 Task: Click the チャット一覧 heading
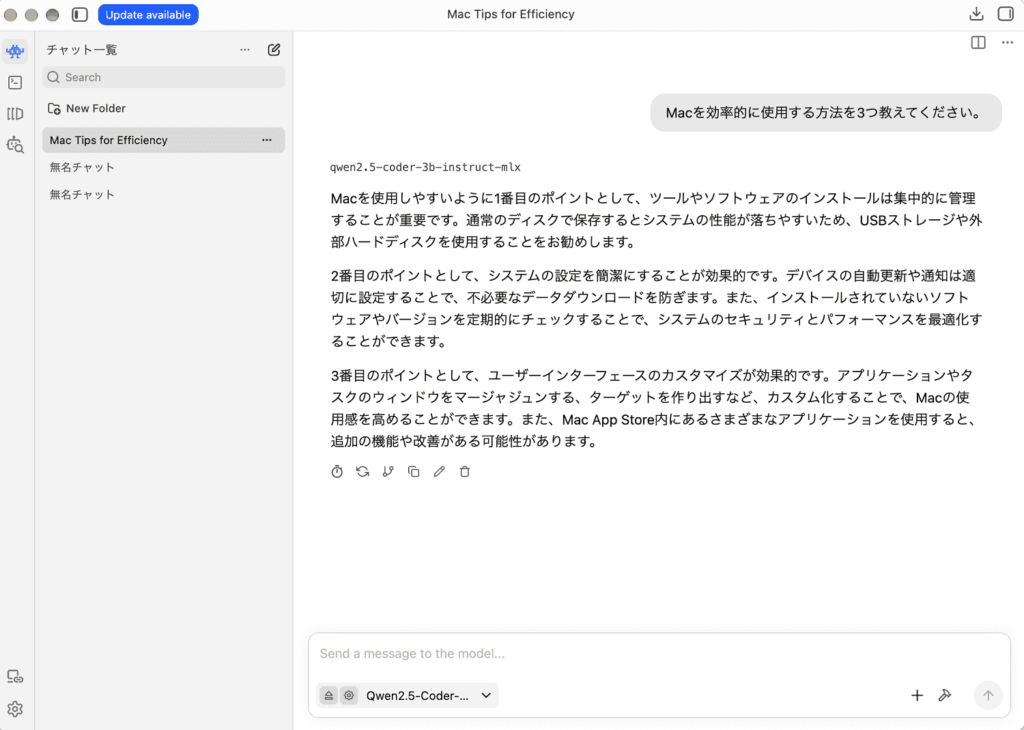(x=82, y=50)
